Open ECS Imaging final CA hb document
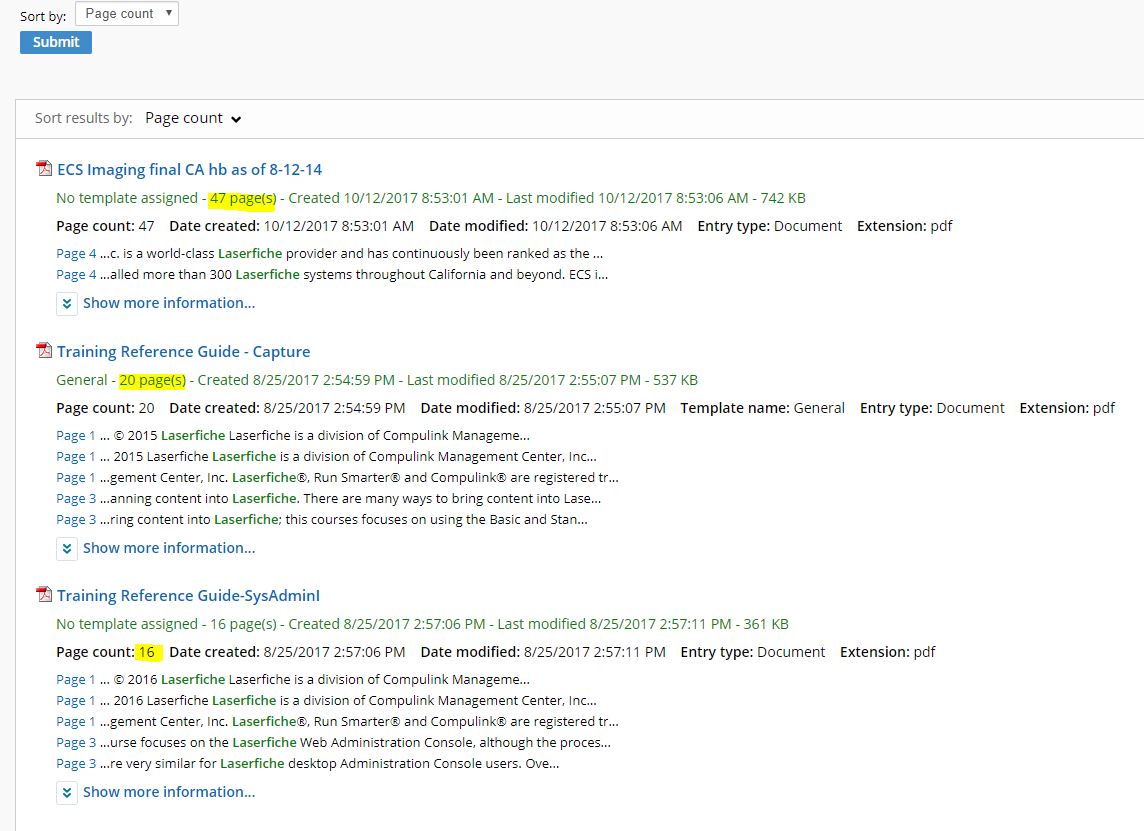Image resolution: width=1144 pixels, height=831 pixels. tap(189, 169)
